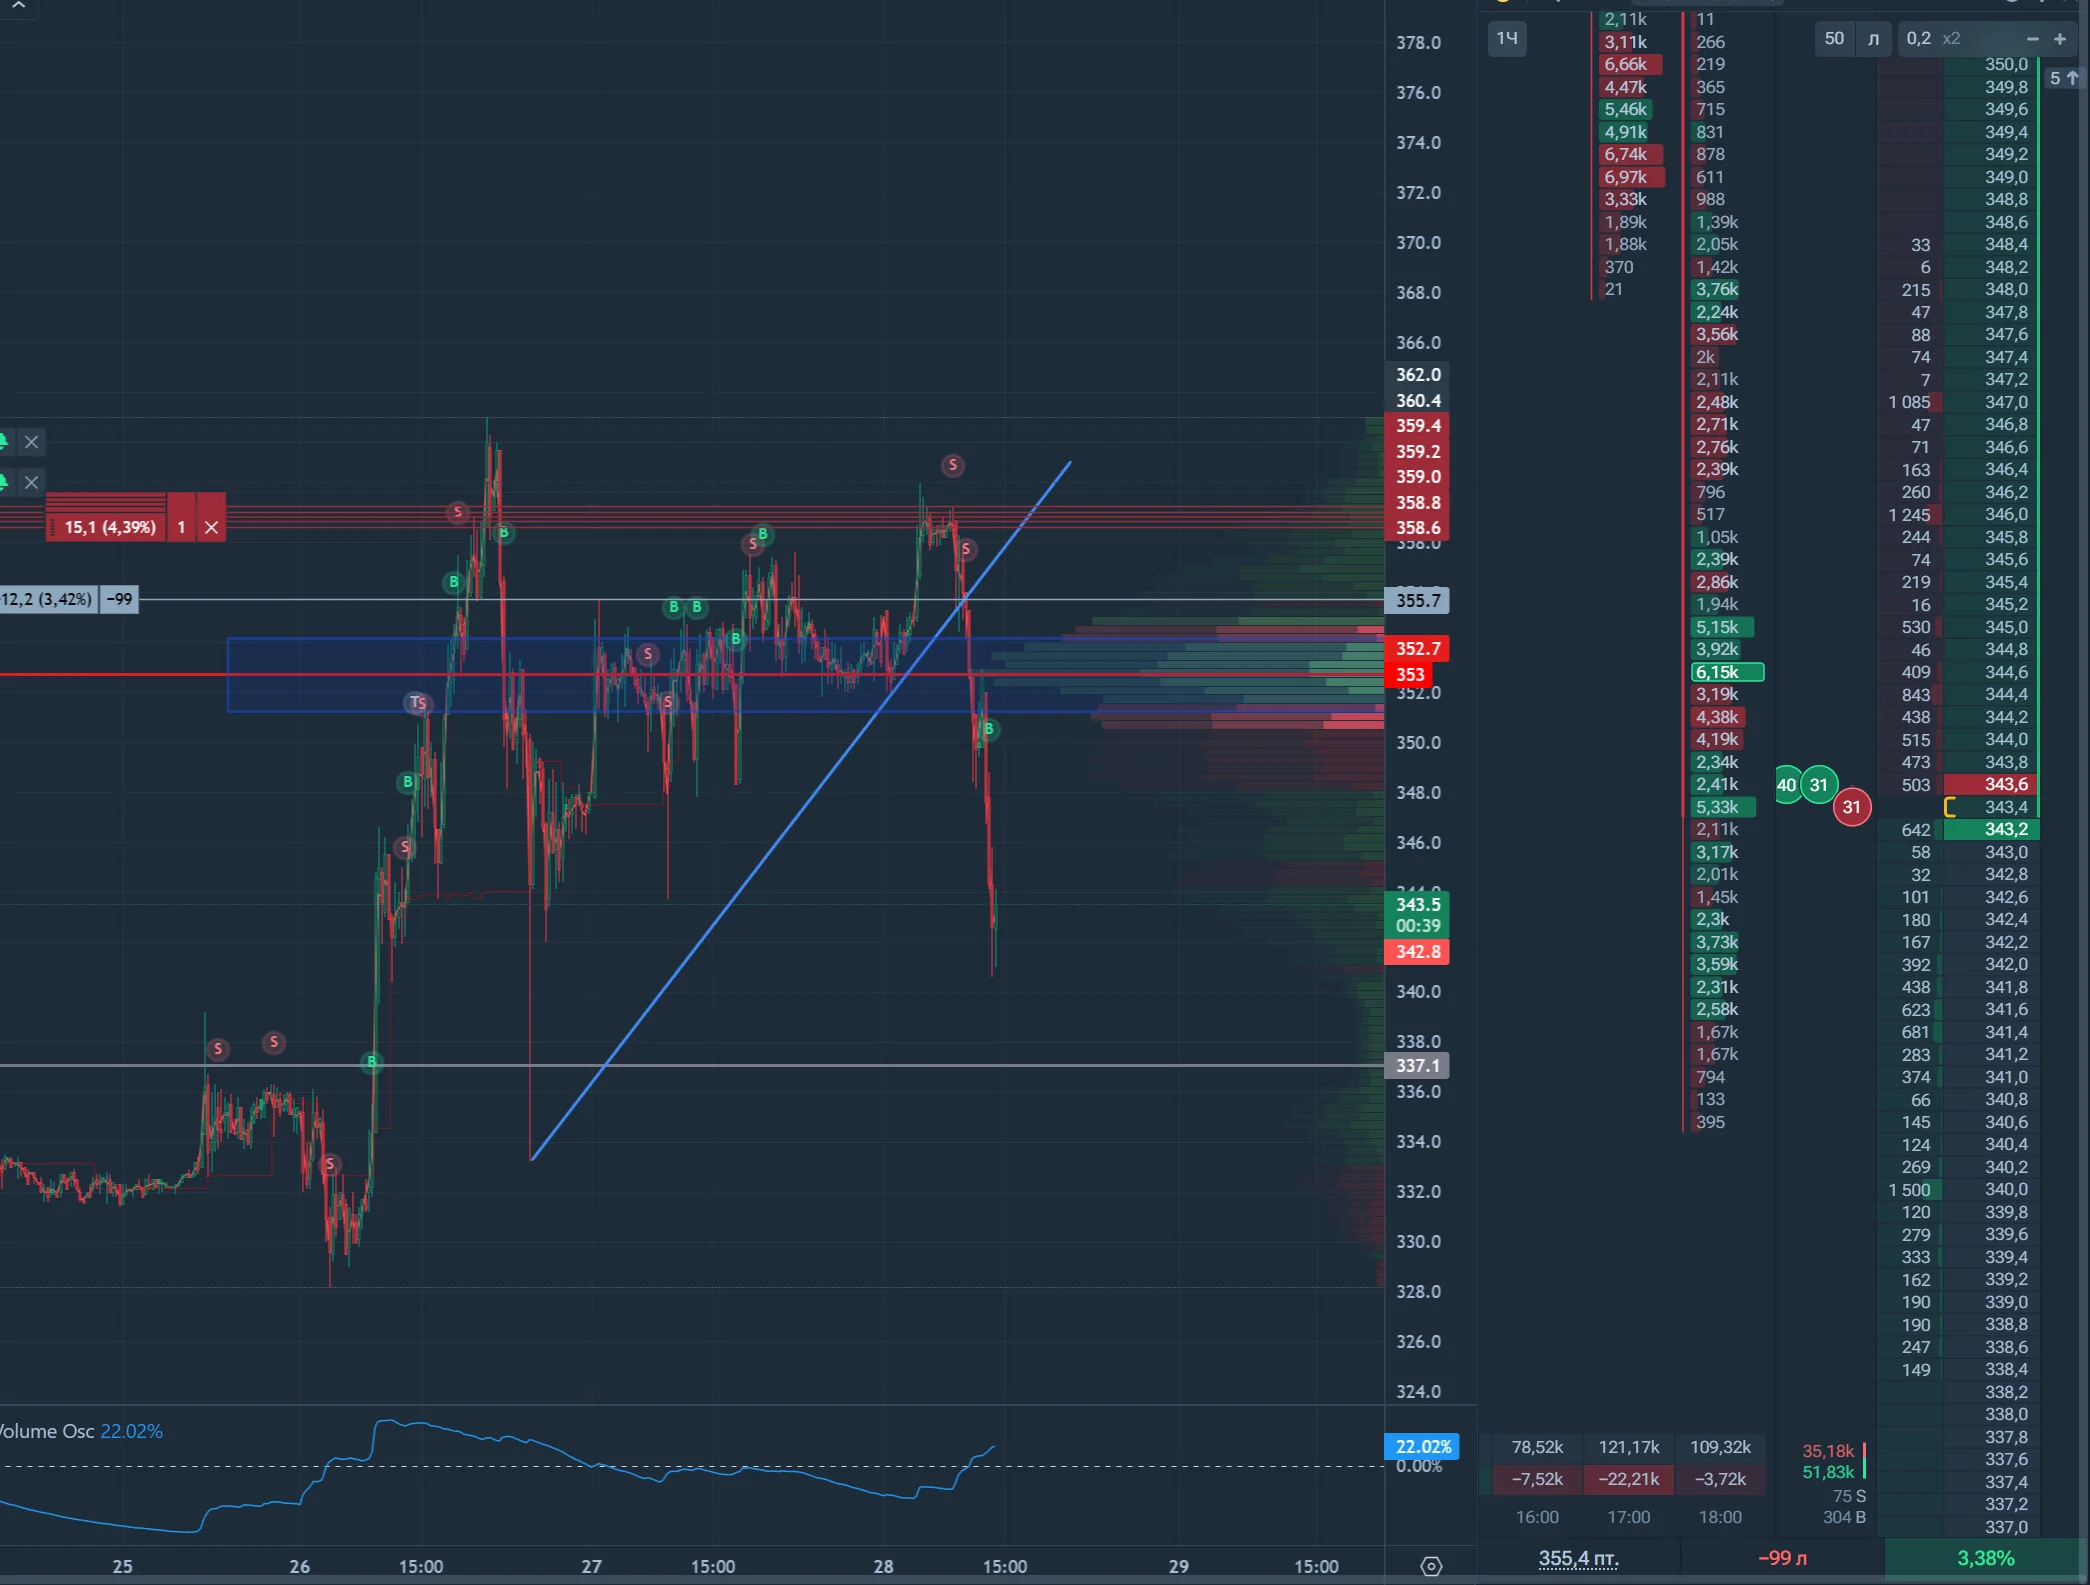This screenshot has height=1585, width=2090.
Task: Click the green 343,2 bid price row
Action: click(x=1991, y=829)
